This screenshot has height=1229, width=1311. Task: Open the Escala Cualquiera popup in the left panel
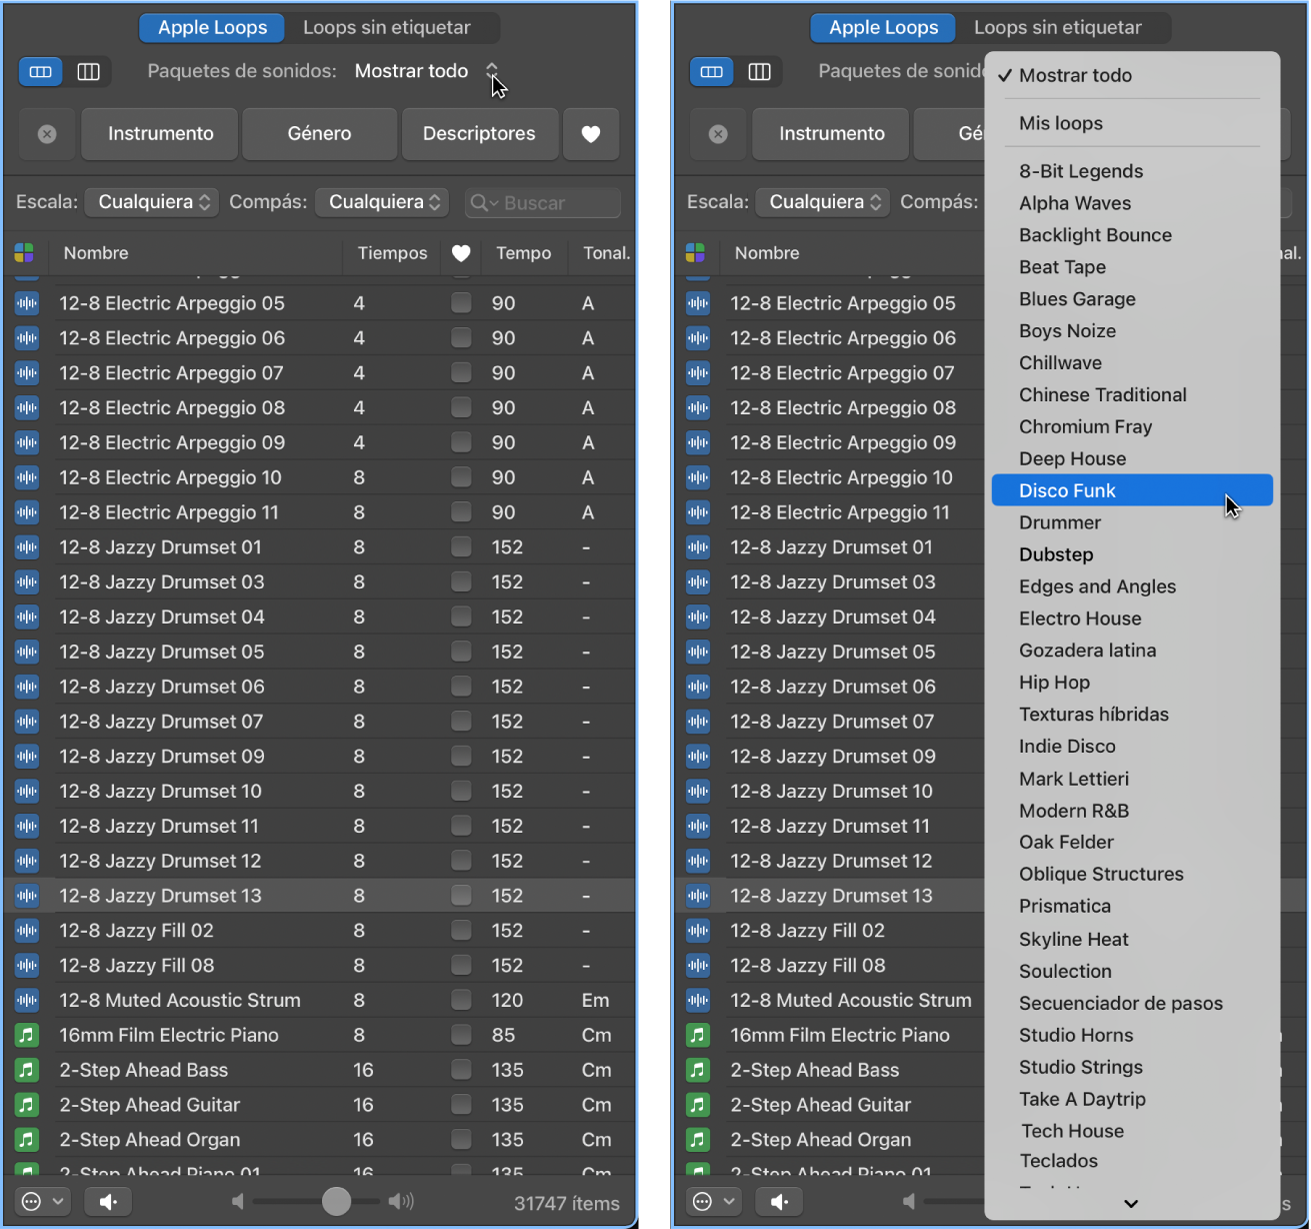click(151, 202)
